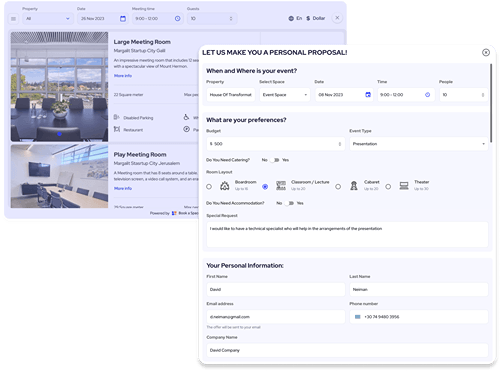Click the Boardroom layout icon
The image size is (500, 371).
click(225, 186)
